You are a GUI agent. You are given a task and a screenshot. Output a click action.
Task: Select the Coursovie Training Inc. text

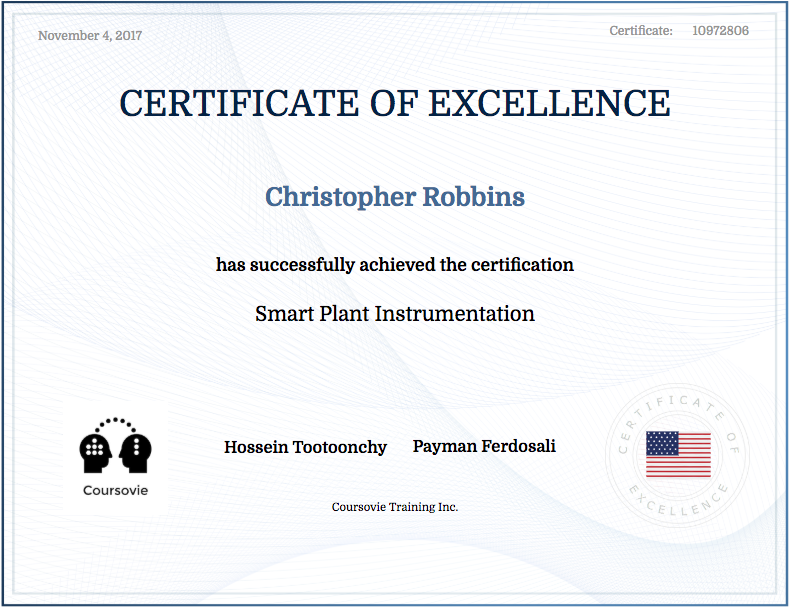(x=395, y=507)
